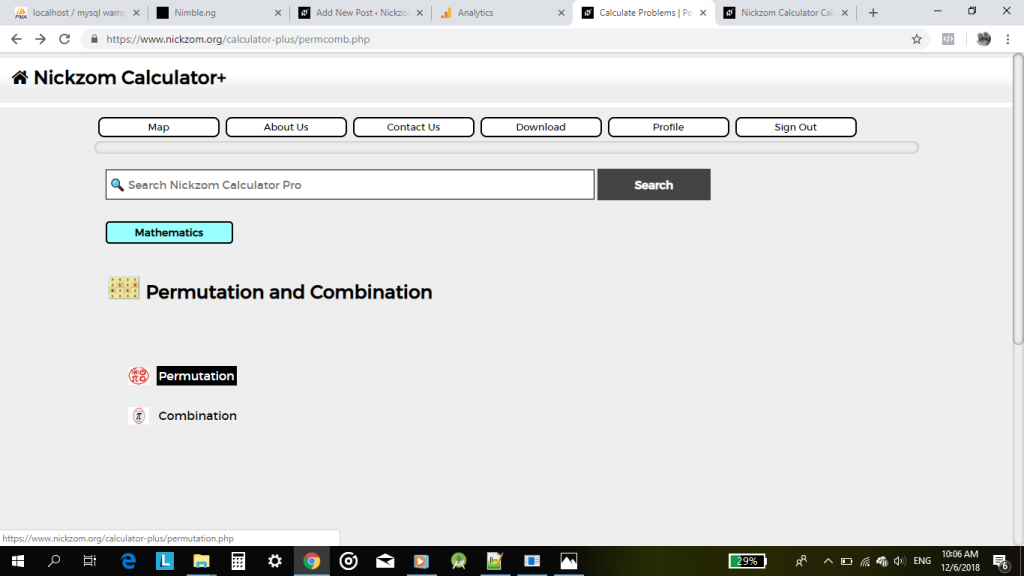
Task: Show hidden system tray icons
Action: (x=828, y=561)
